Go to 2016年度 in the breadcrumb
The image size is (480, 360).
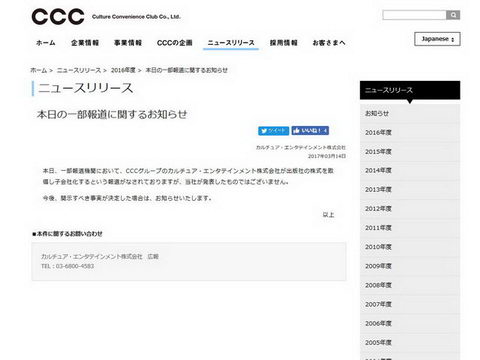pos(123,70)
